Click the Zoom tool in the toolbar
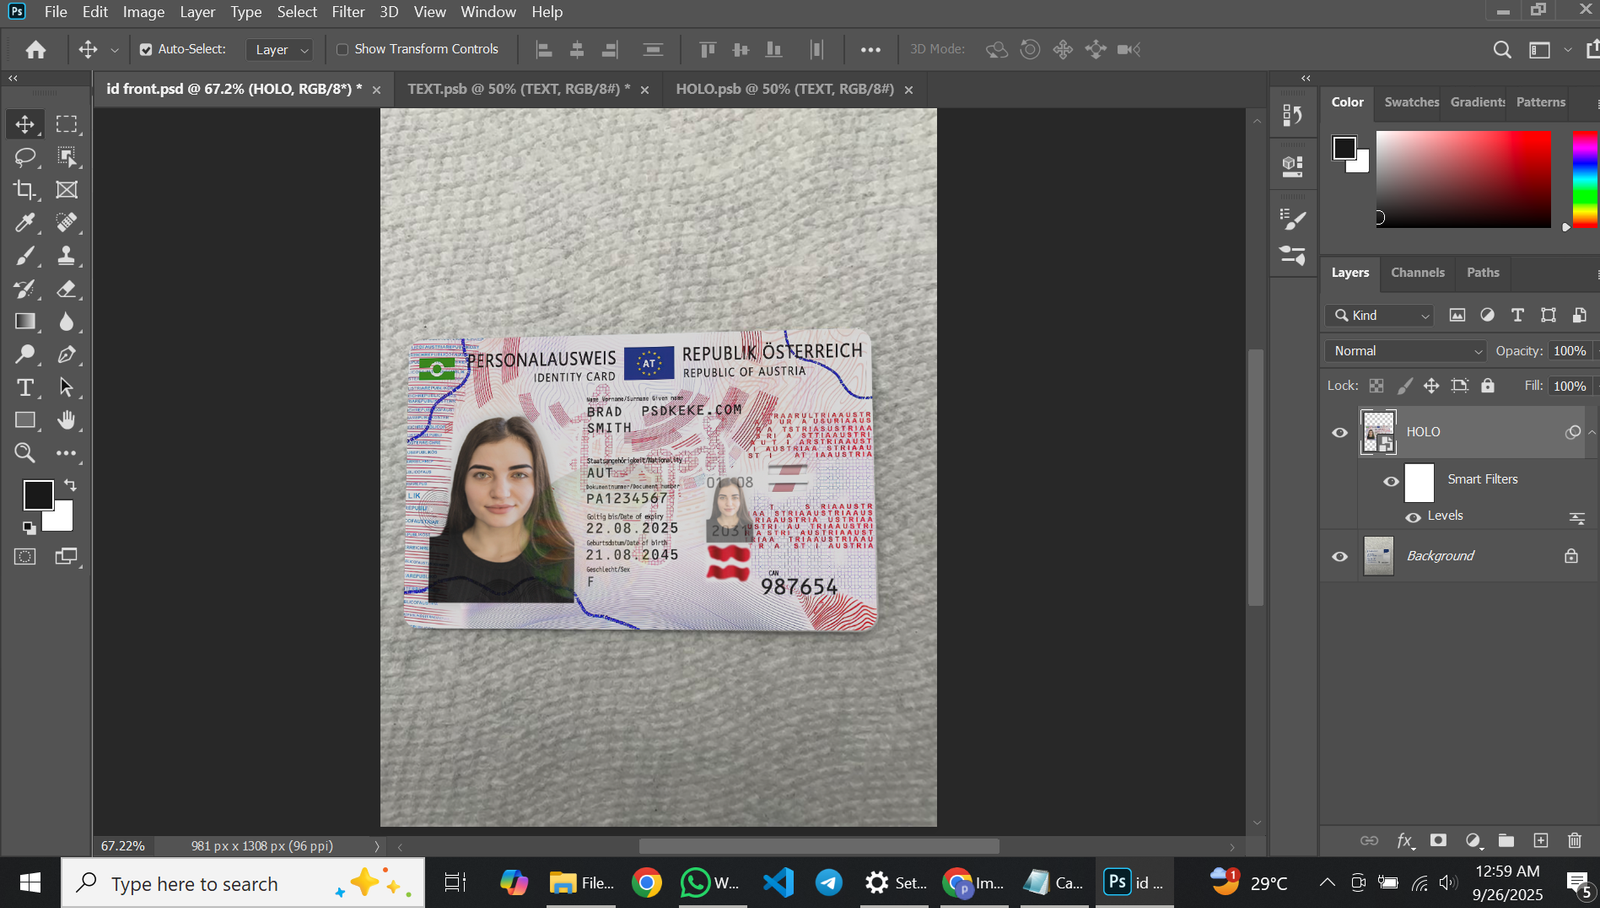The height and width of the screenshot is (908, 1600). (25, 453)
